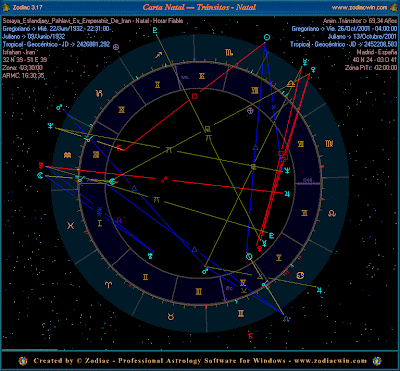Select the Sagittarius zodiac sign
Screen dimensions: 400x371
[158, 55]
